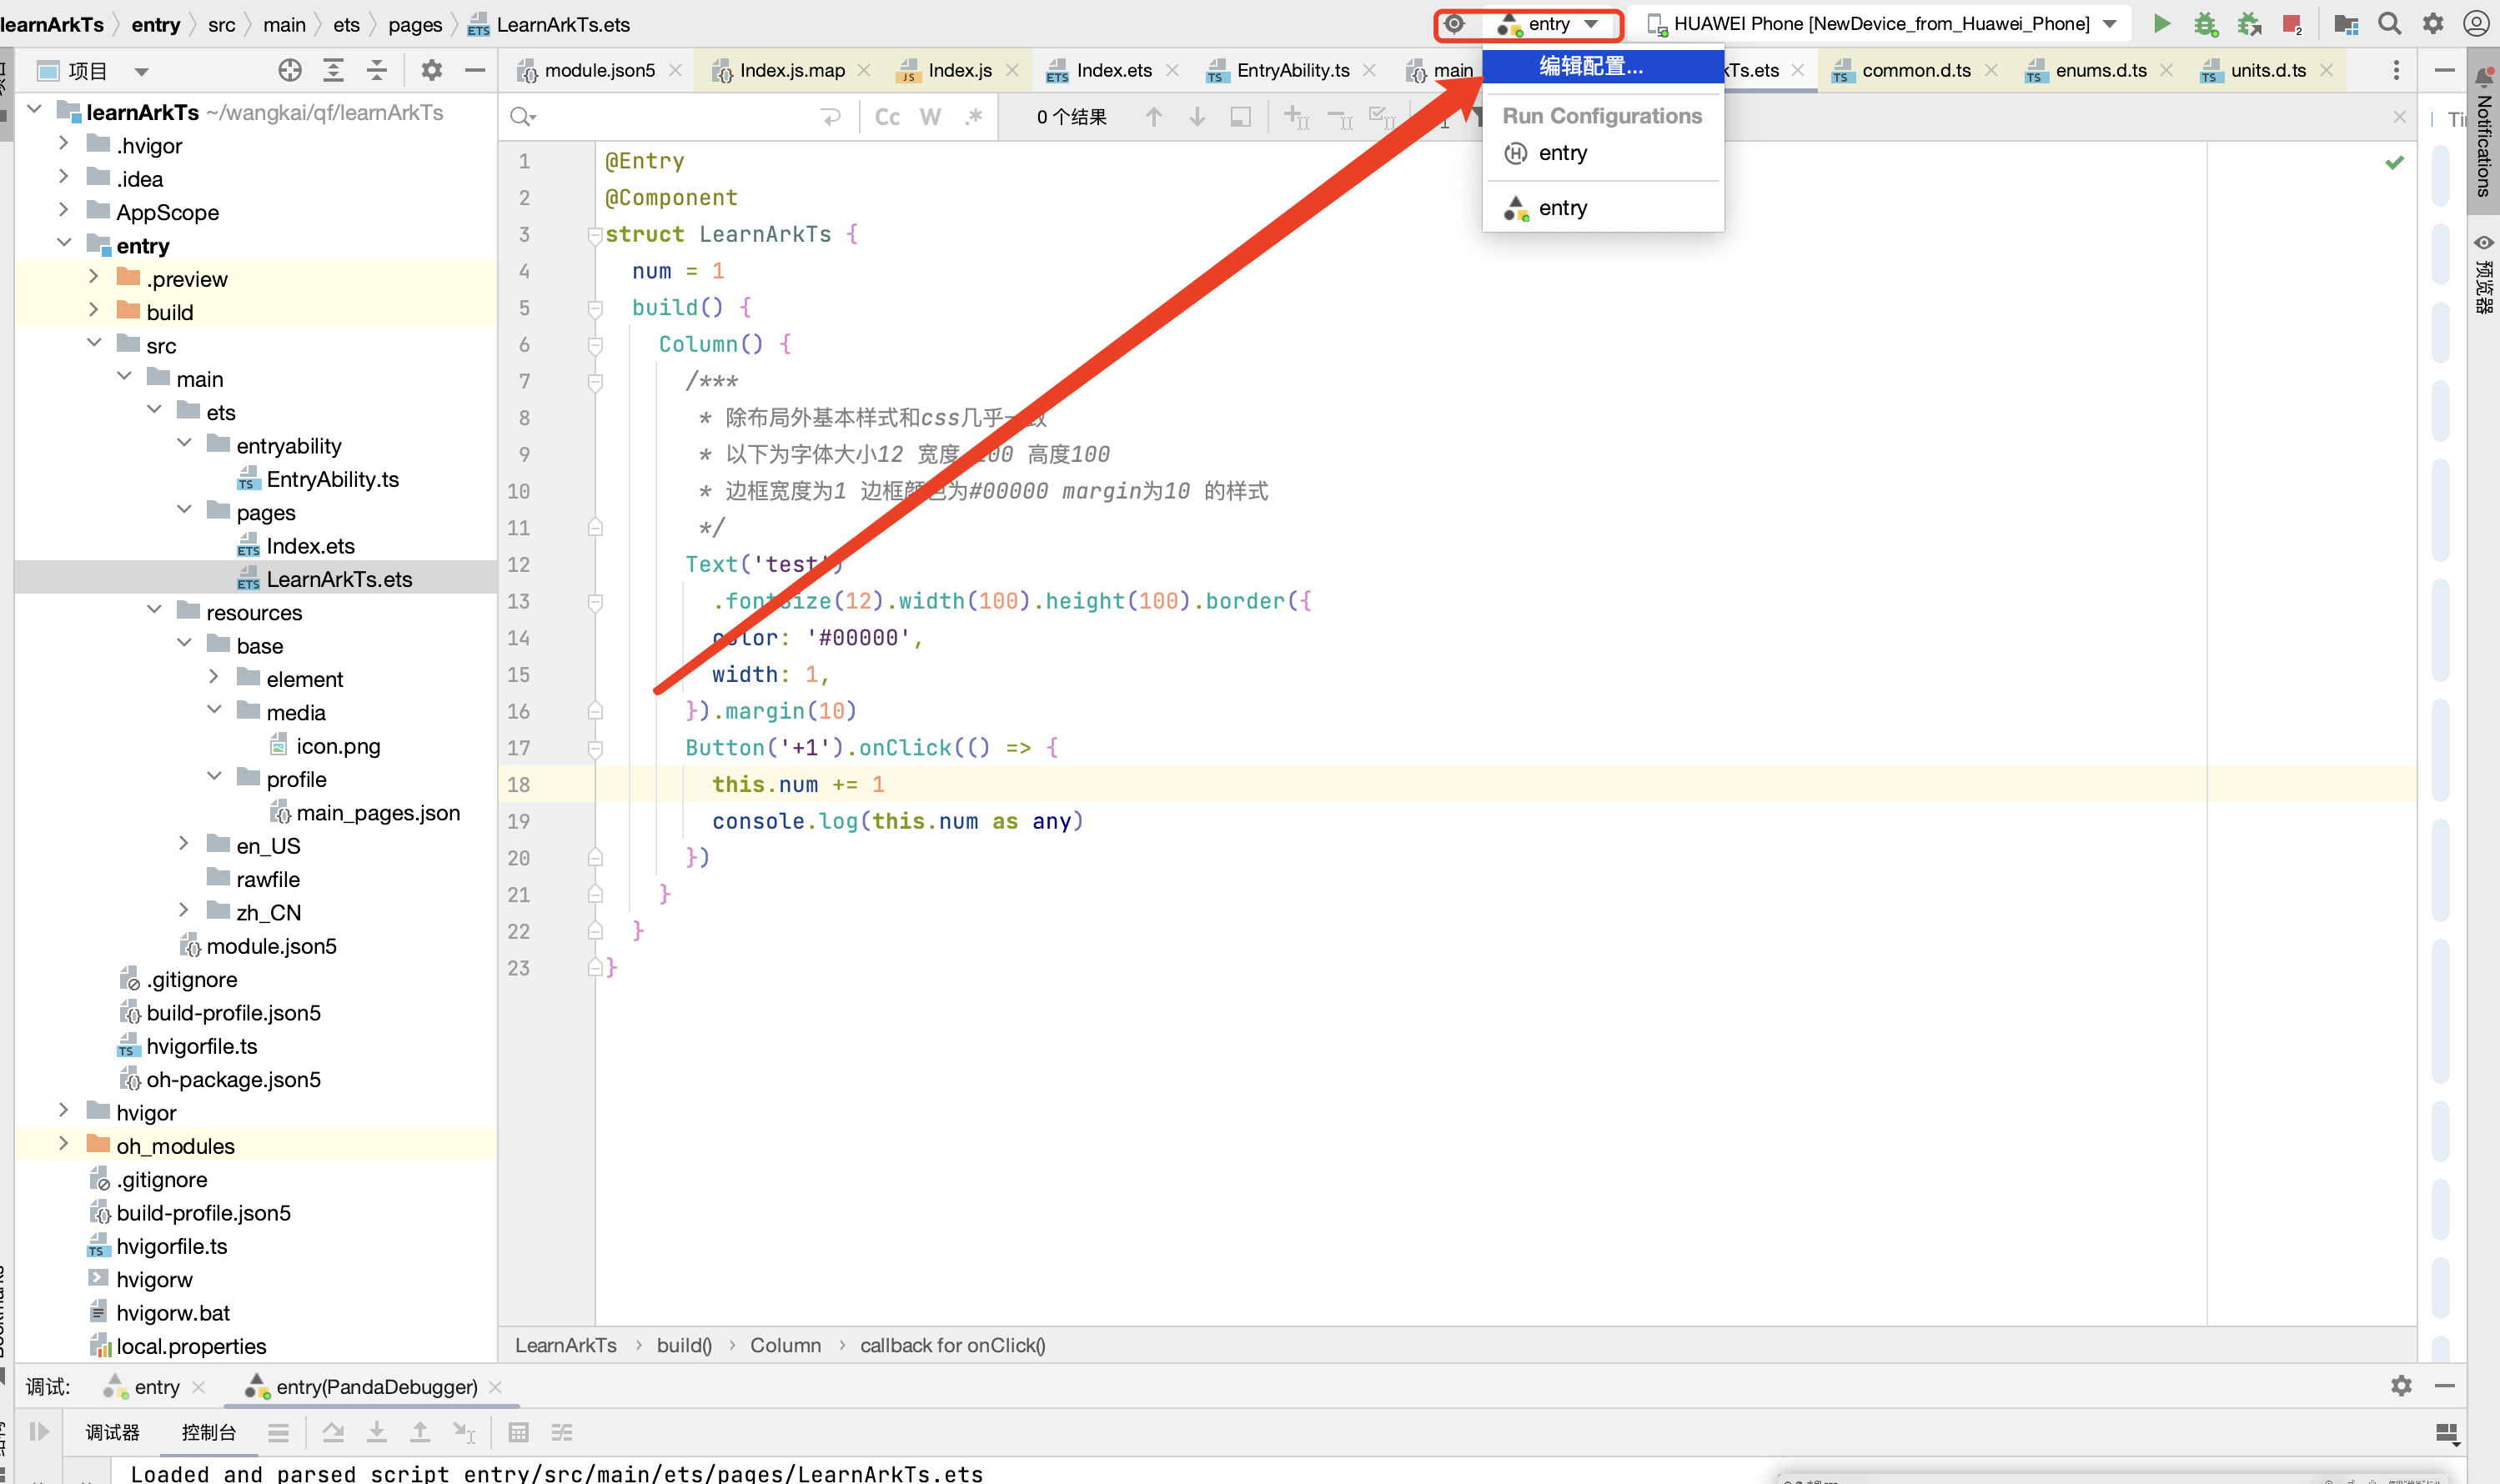The image size is (2500, 1484).
Task: Collapse the resources folder
Action: tap(155, 611)
